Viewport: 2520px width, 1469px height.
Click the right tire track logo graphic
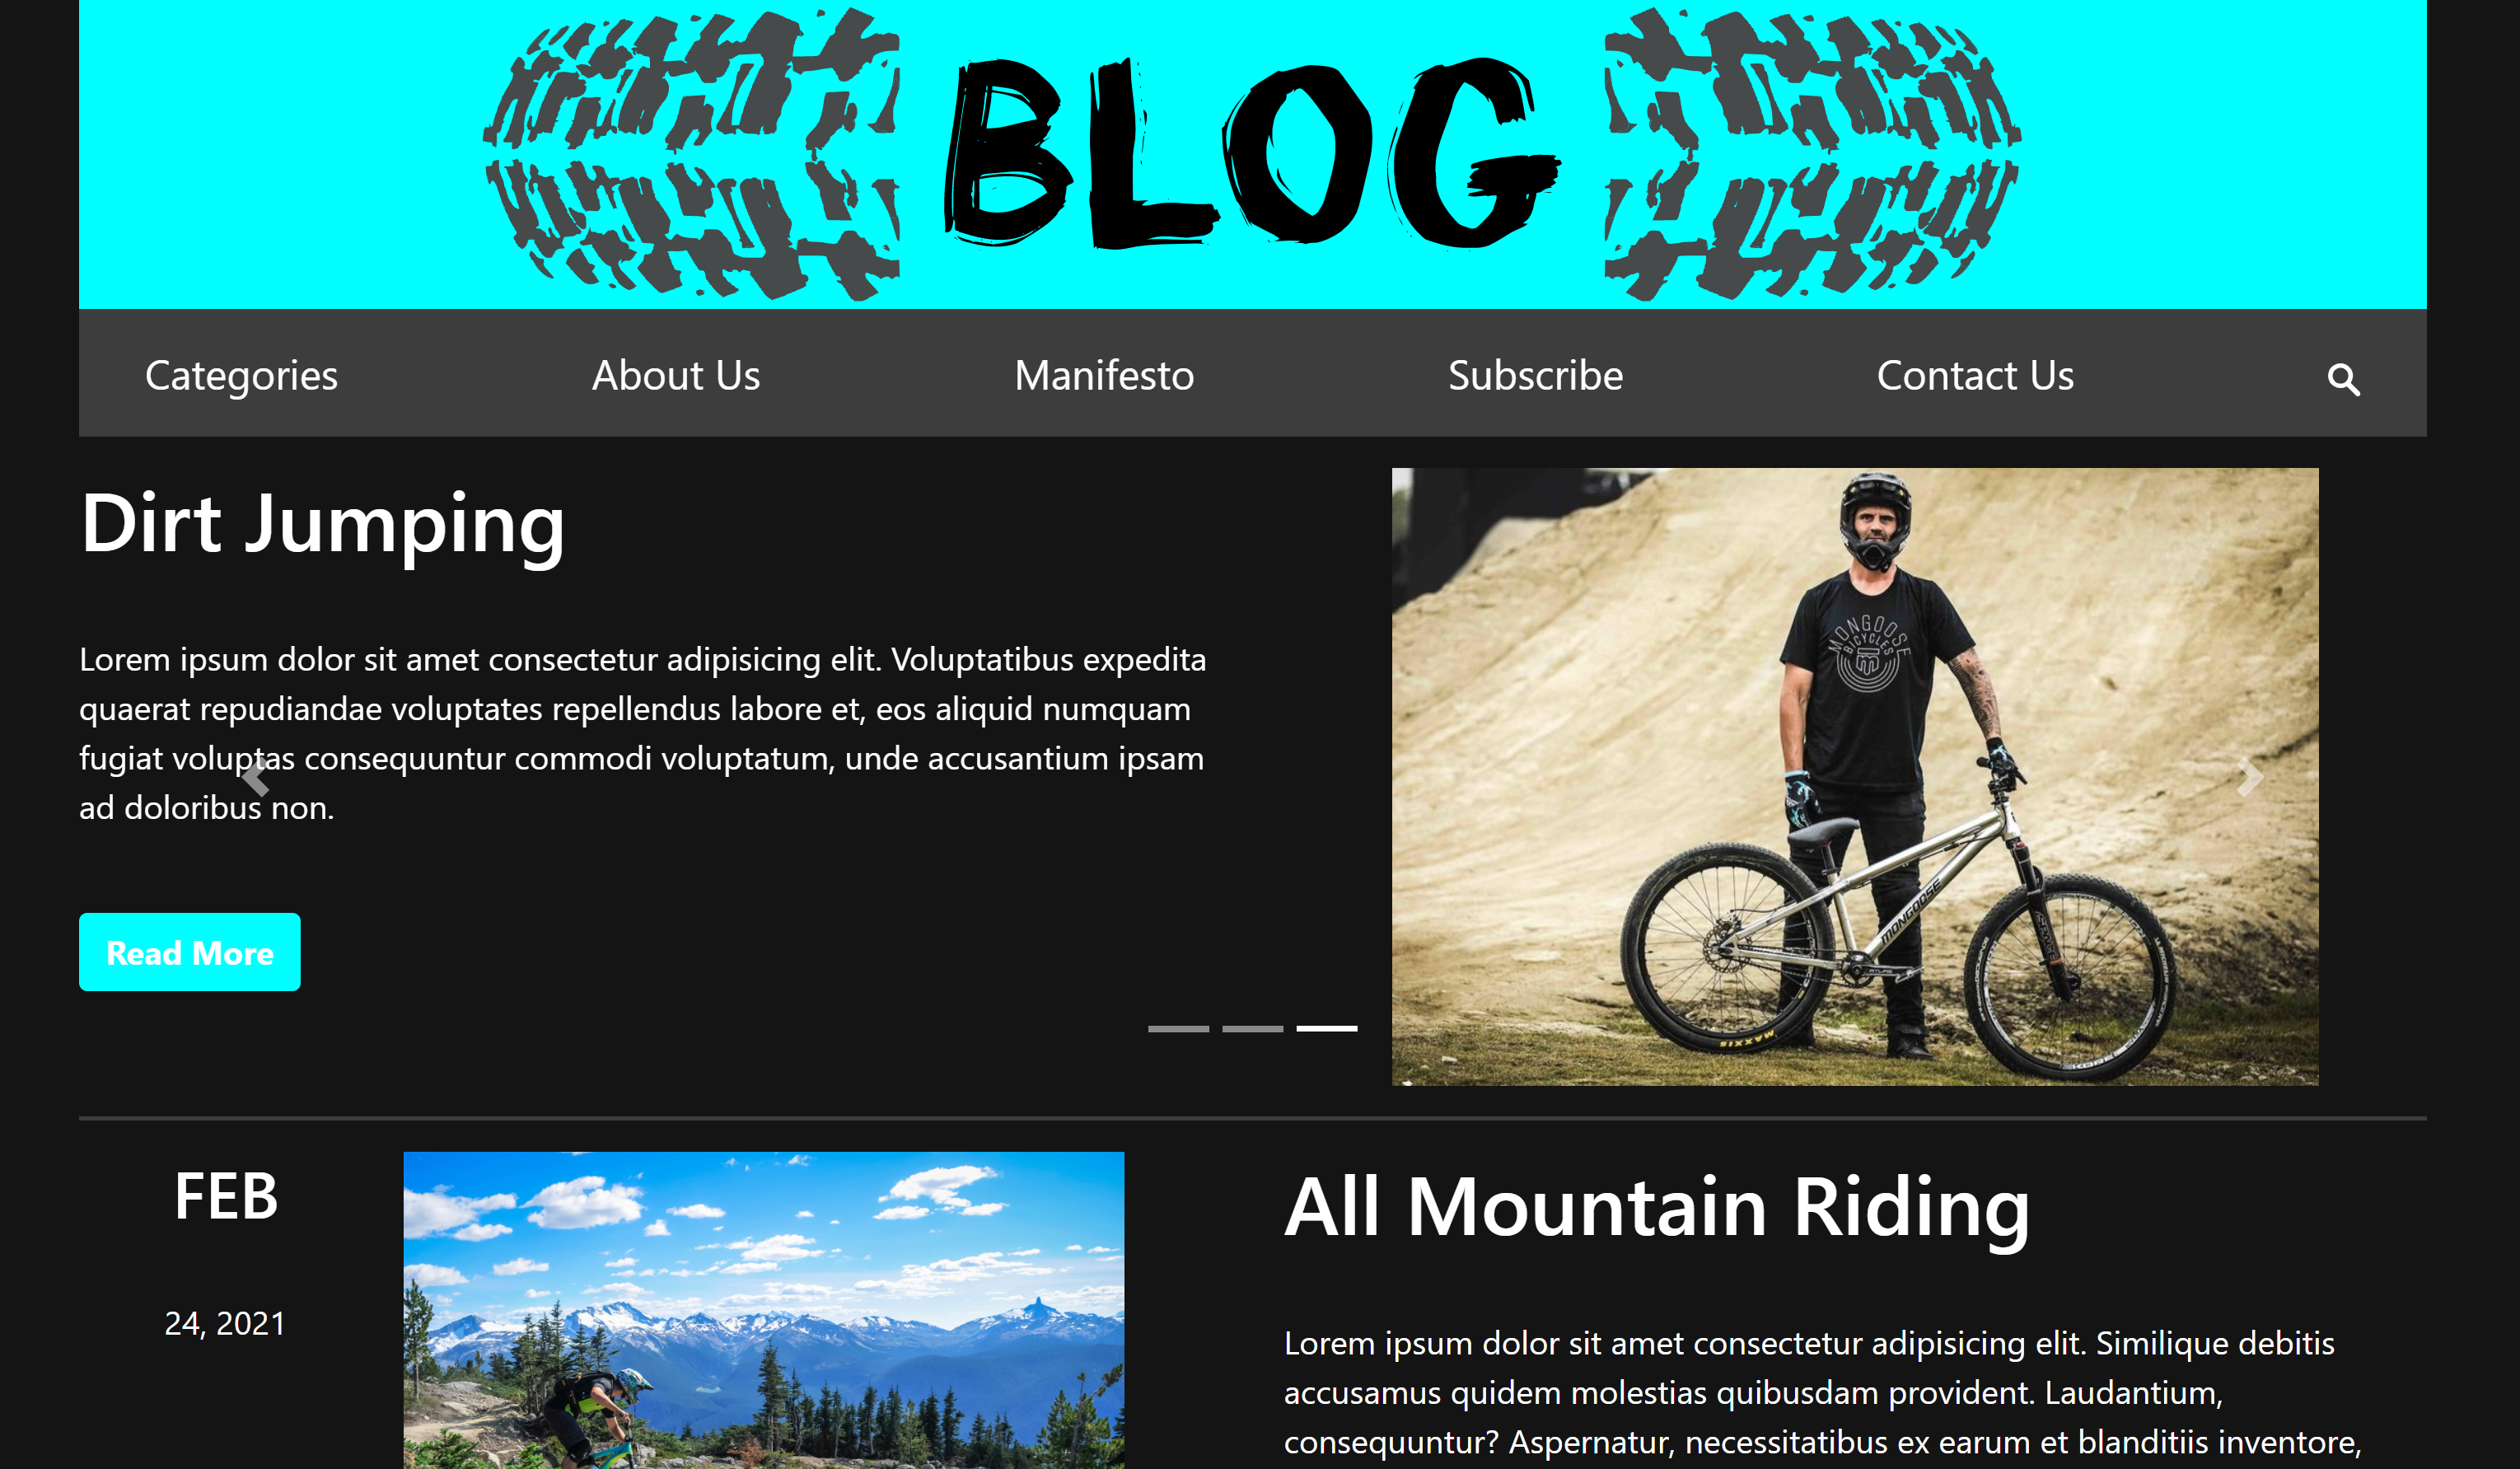tap(1812, 154)
